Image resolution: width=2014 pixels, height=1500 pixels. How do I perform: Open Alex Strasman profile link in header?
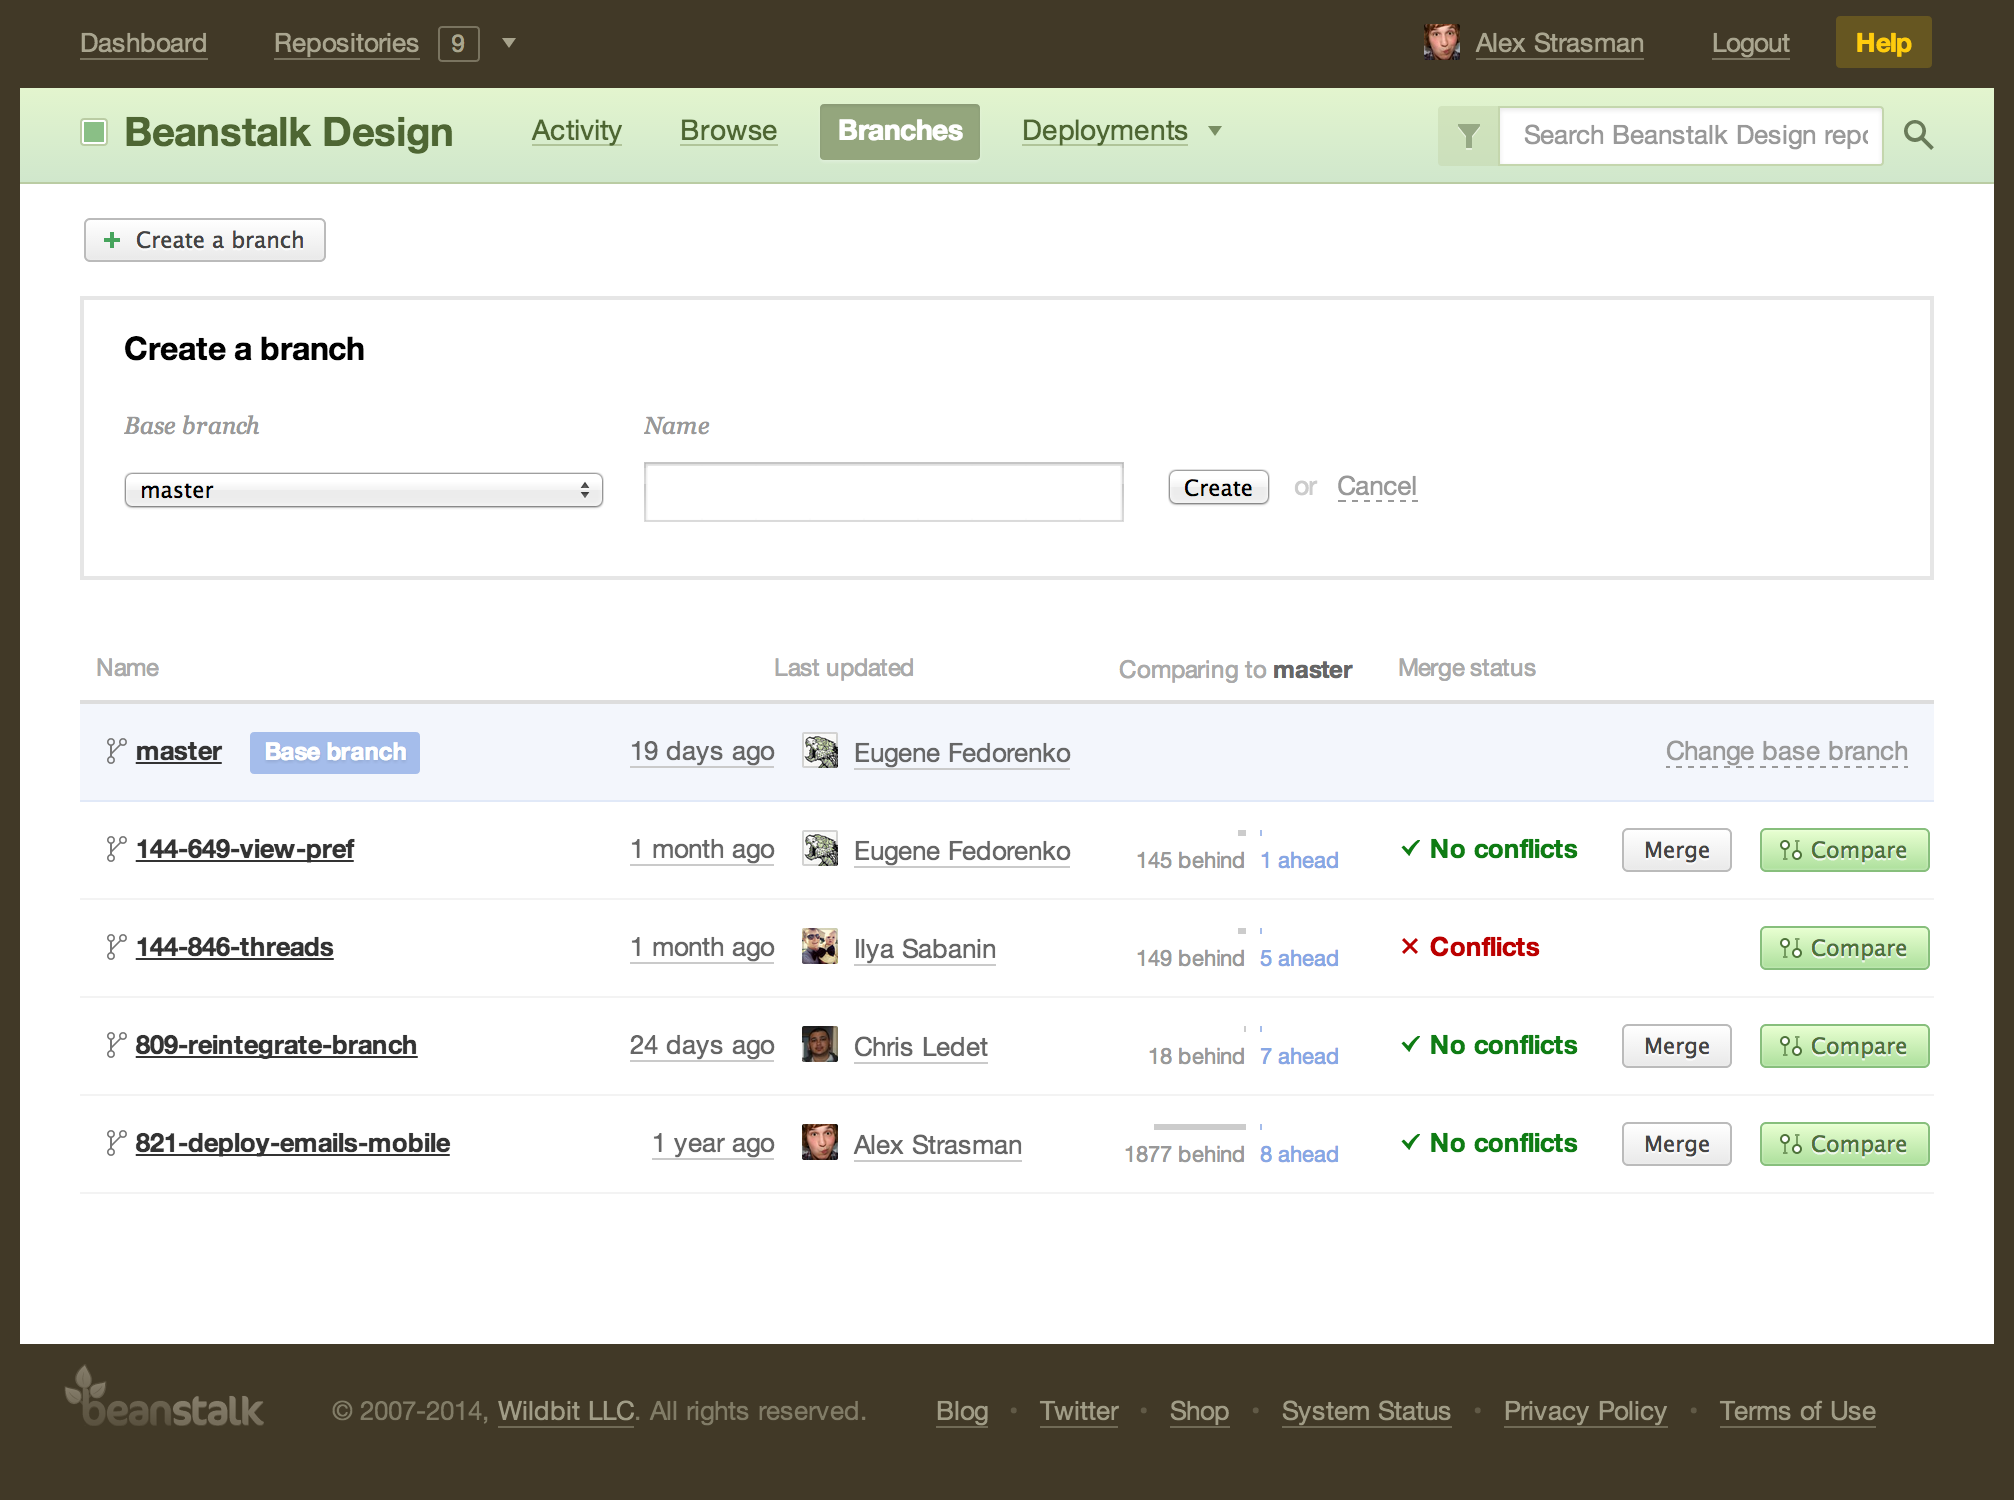1559,43
